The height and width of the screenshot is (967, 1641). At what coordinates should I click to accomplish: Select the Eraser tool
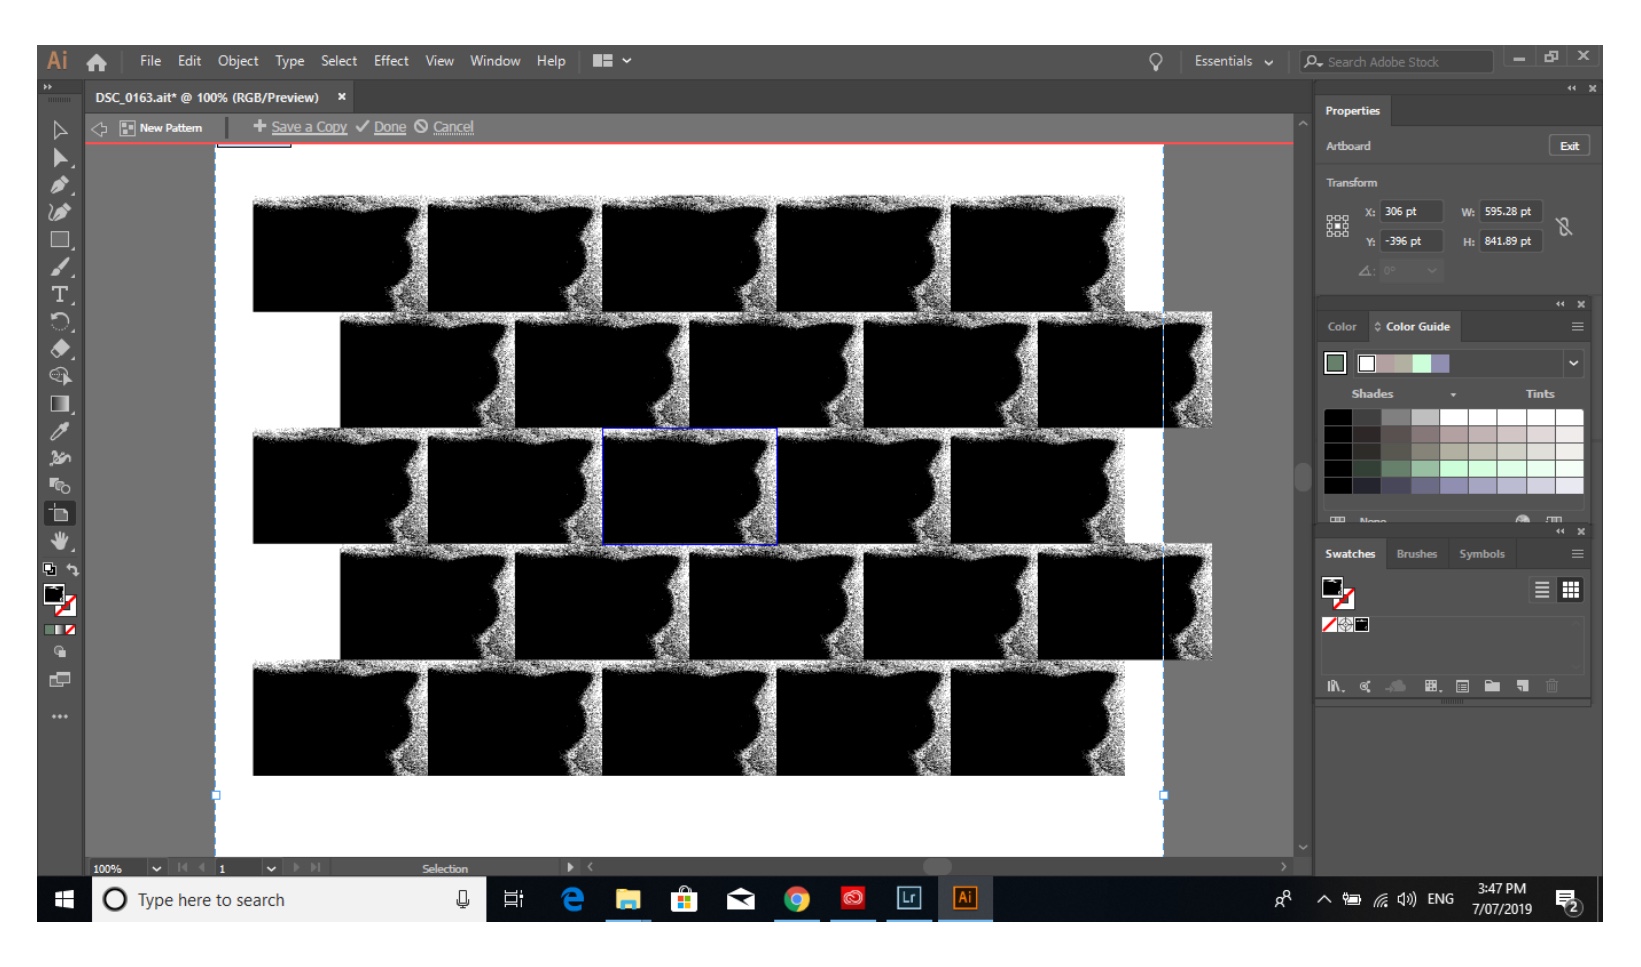point(60,349)
